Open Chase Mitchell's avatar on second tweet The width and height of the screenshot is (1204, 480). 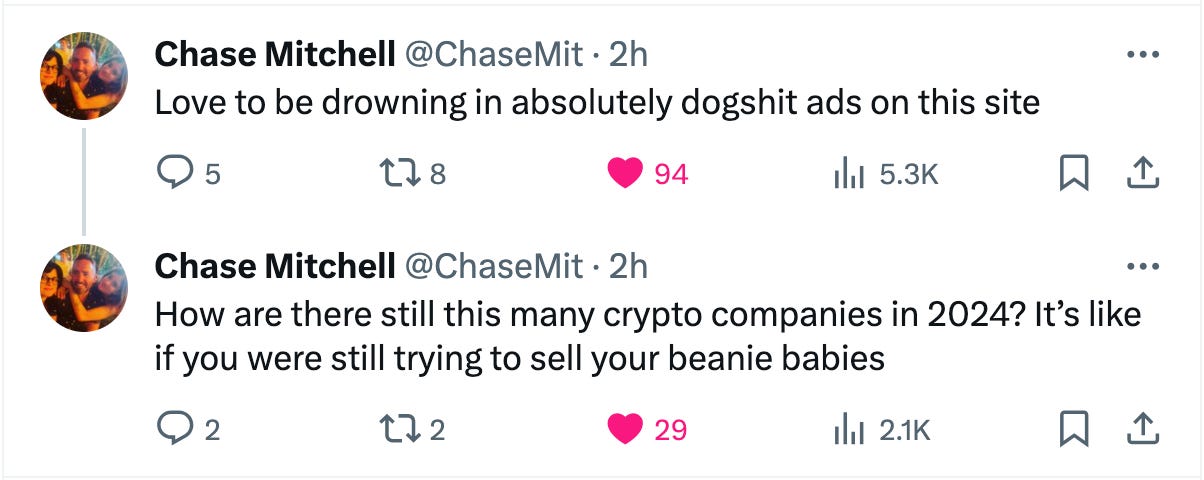(x=84, y=289)
